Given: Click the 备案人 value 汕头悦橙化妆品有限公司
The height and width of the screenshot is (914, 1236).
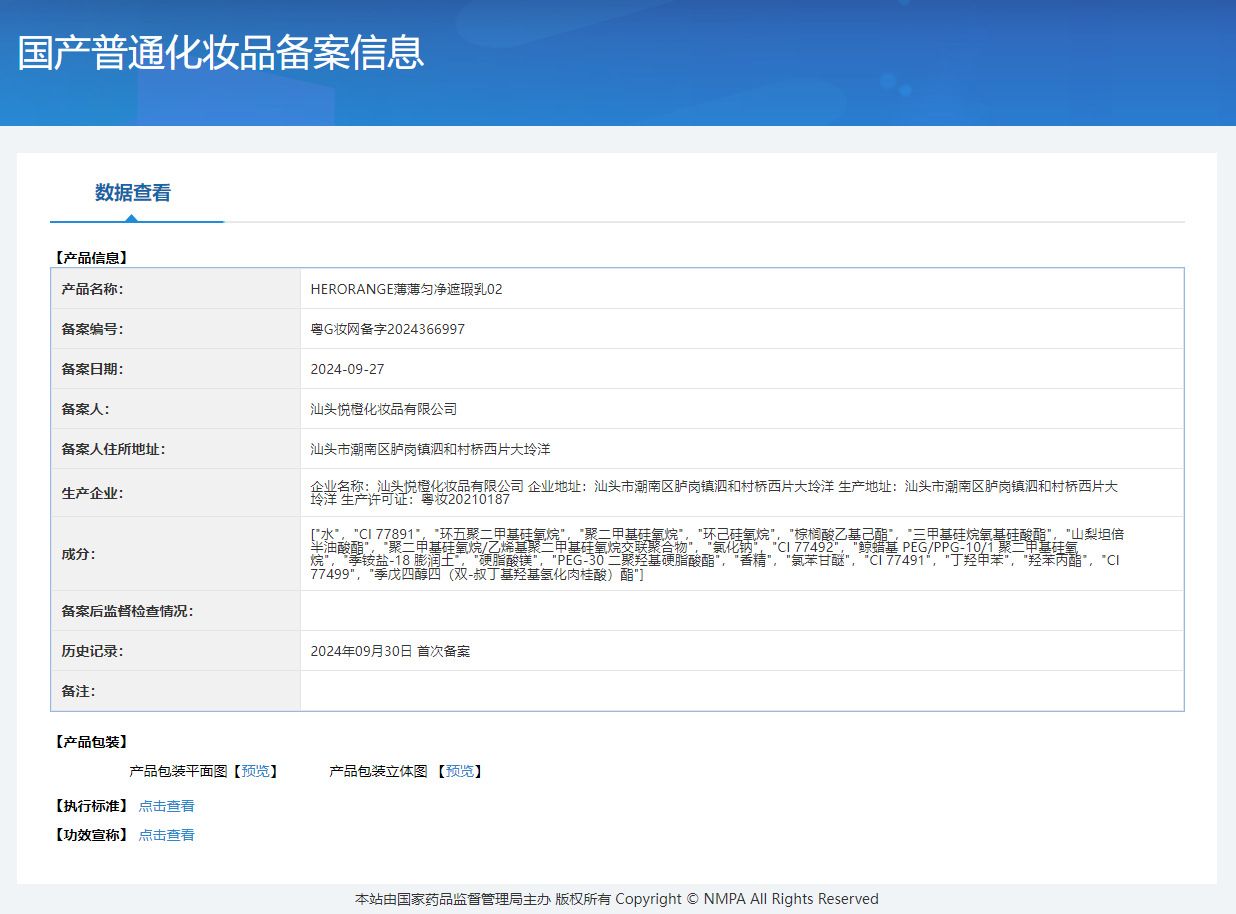Looking at the screenshot, I should (383, 409).
